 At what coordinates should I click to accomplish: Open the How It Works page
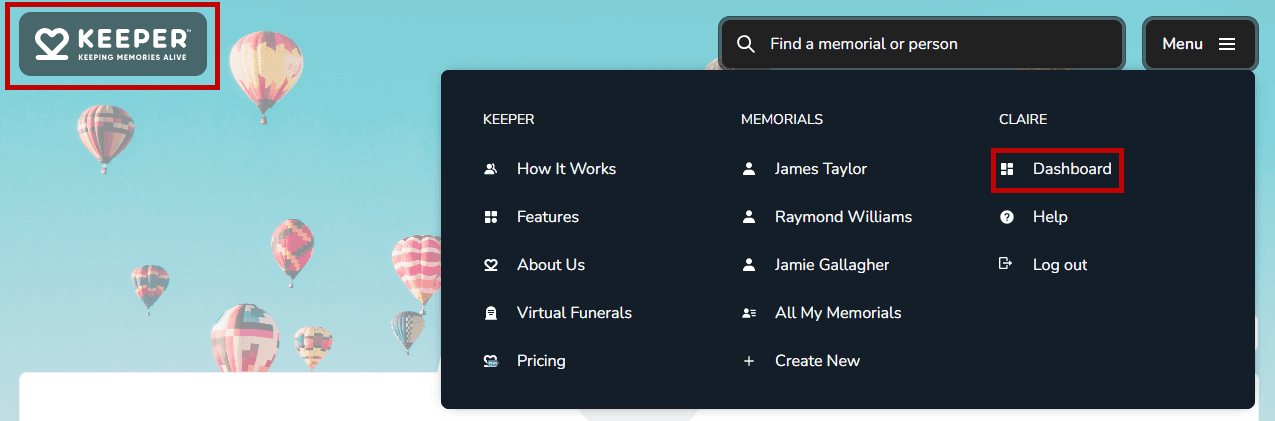566,169
